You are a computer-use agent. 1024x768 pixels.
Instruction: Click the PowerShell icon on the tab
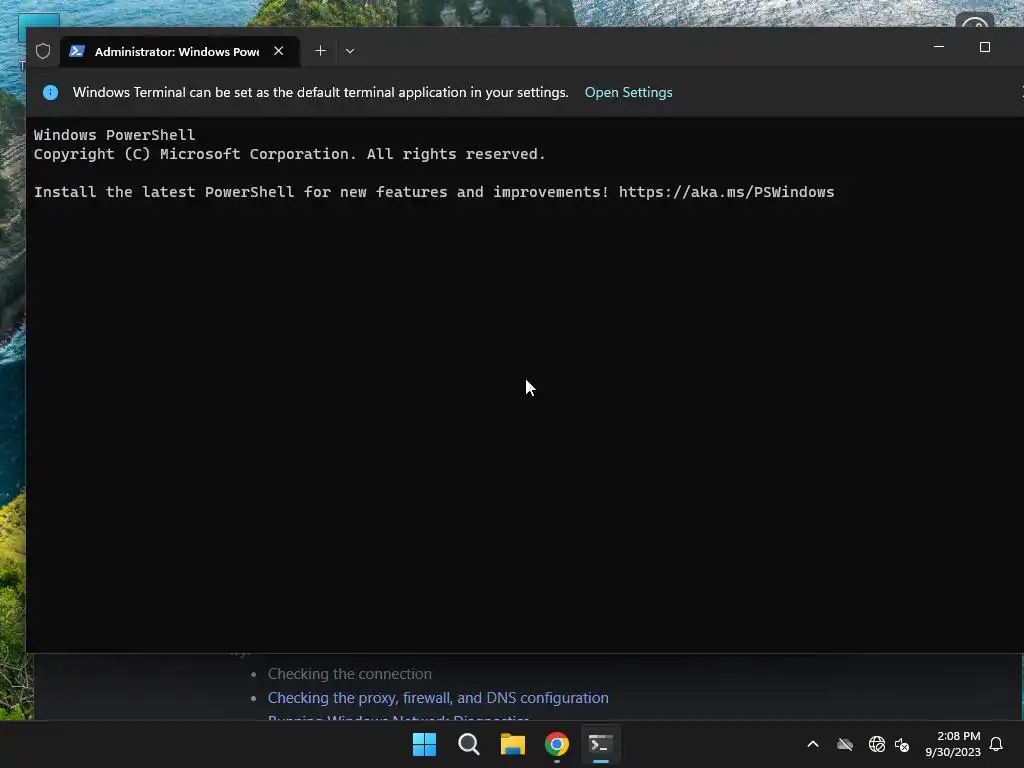pos(76,51)
